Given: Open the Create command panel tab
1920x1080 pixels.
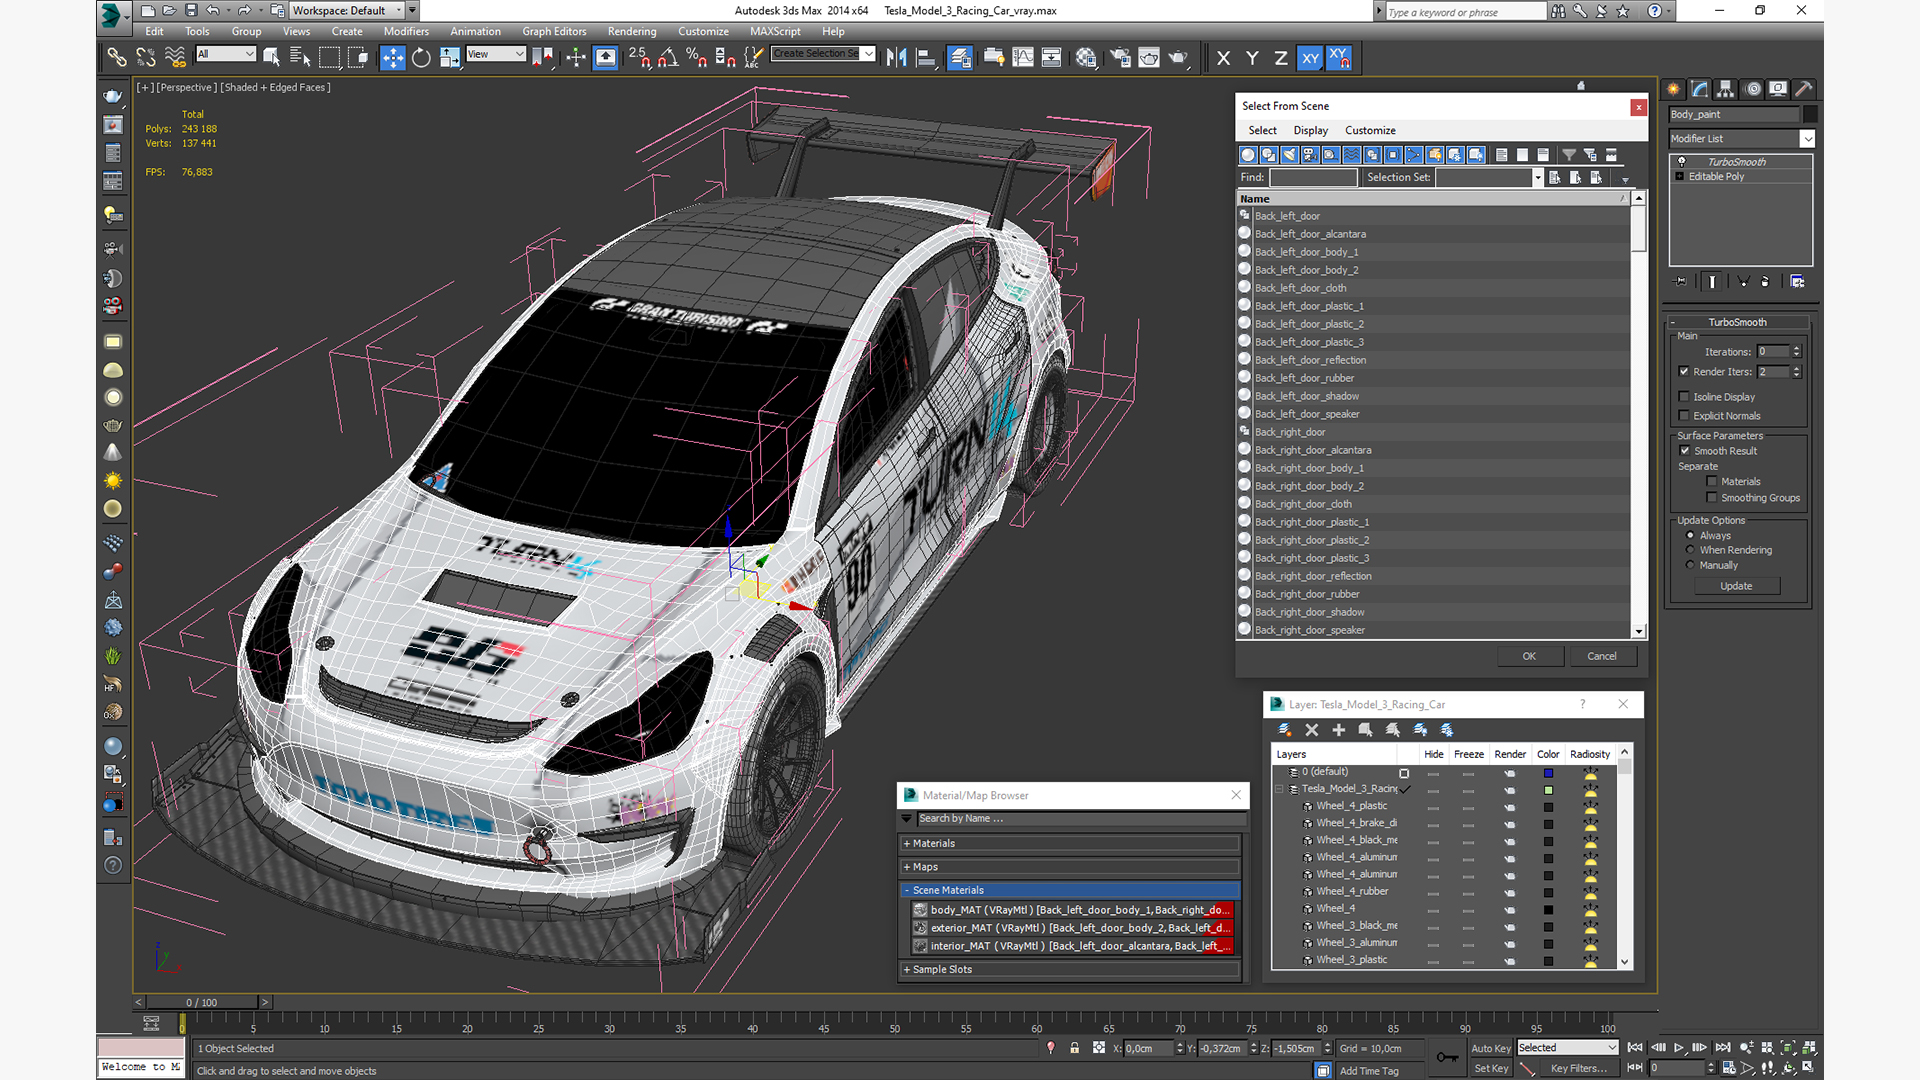Looking at the screenshot, I should 1673,89.
